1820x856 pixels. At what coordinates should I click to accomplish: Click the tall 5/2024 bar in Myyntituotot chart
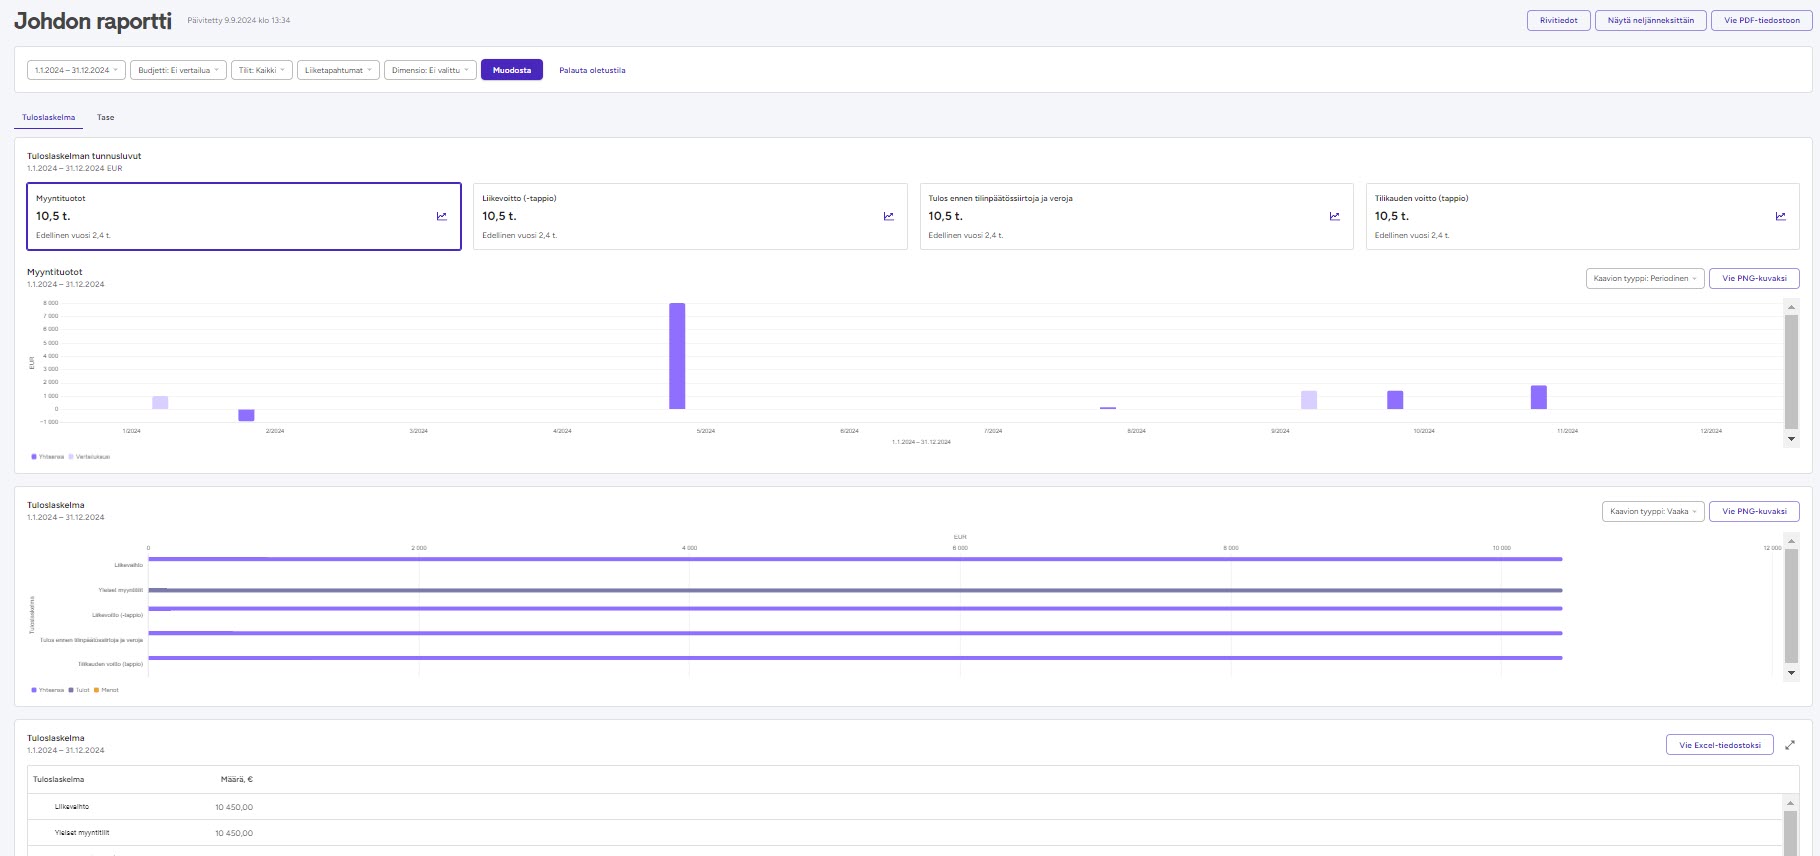(x=677, y=356)
